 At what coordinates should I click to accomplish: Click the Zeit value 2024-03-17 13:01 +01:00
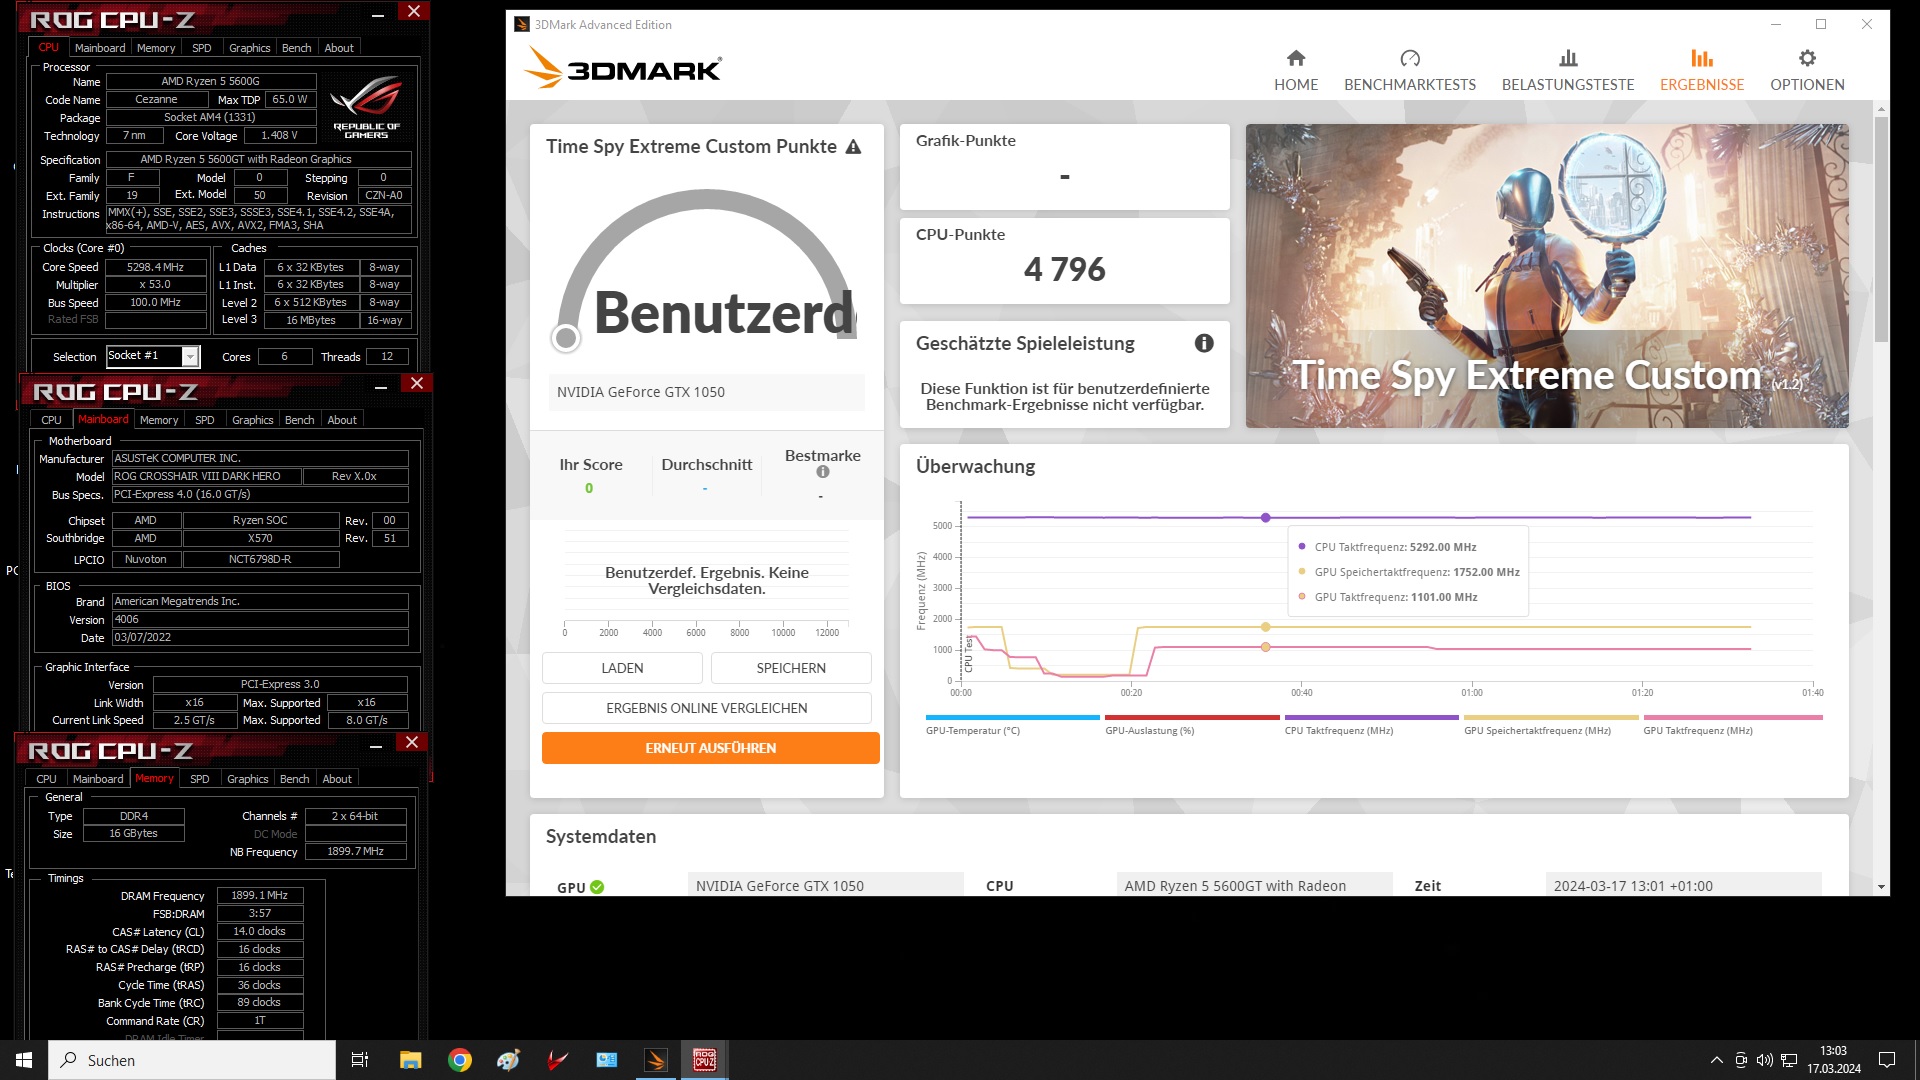[1683, 886]
